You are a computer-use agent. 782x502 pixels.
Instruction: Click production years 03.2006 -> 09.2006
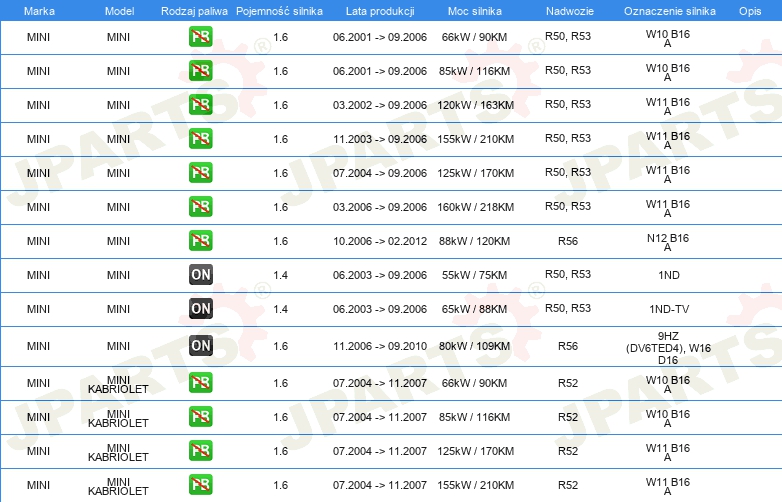pyautogui.click(x=380, y=207)
